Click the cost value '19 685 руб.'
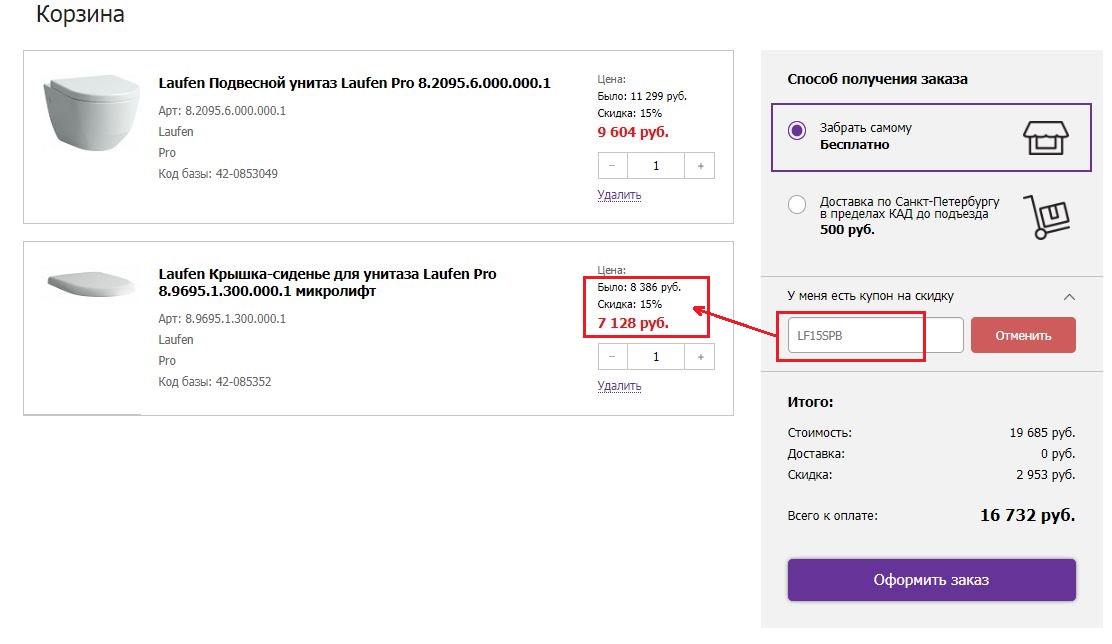 (x=1042, y=433)
